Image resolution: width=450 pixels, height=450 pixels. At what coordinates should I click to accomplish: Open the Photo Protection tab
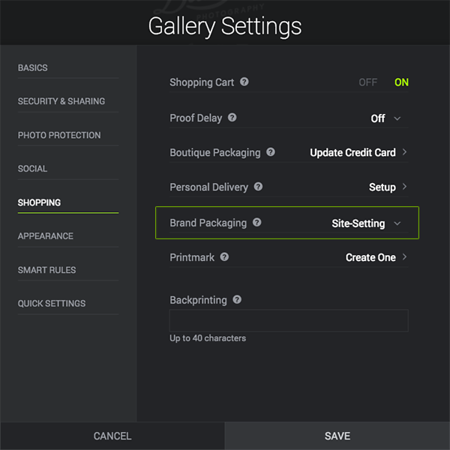59,135
